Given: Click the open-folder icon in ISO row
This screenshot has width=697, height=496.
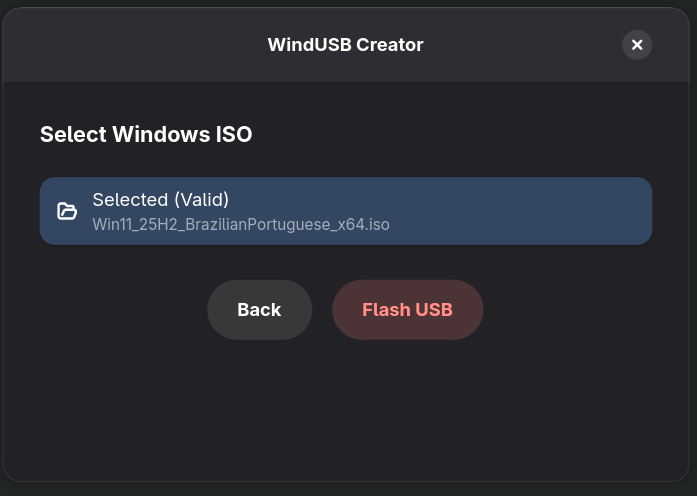Looking at the screenshot, I should (67, 211).
